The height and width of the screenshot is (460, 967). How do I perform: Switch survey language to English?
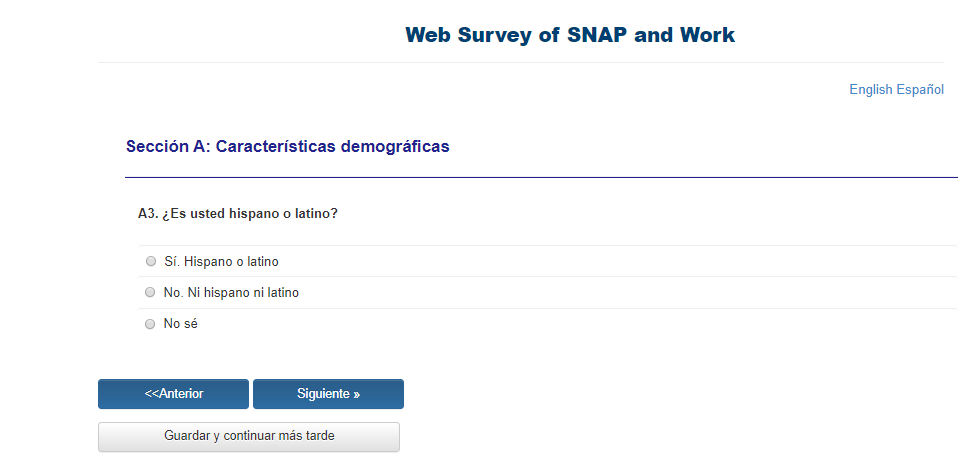(x=870, y=90)
